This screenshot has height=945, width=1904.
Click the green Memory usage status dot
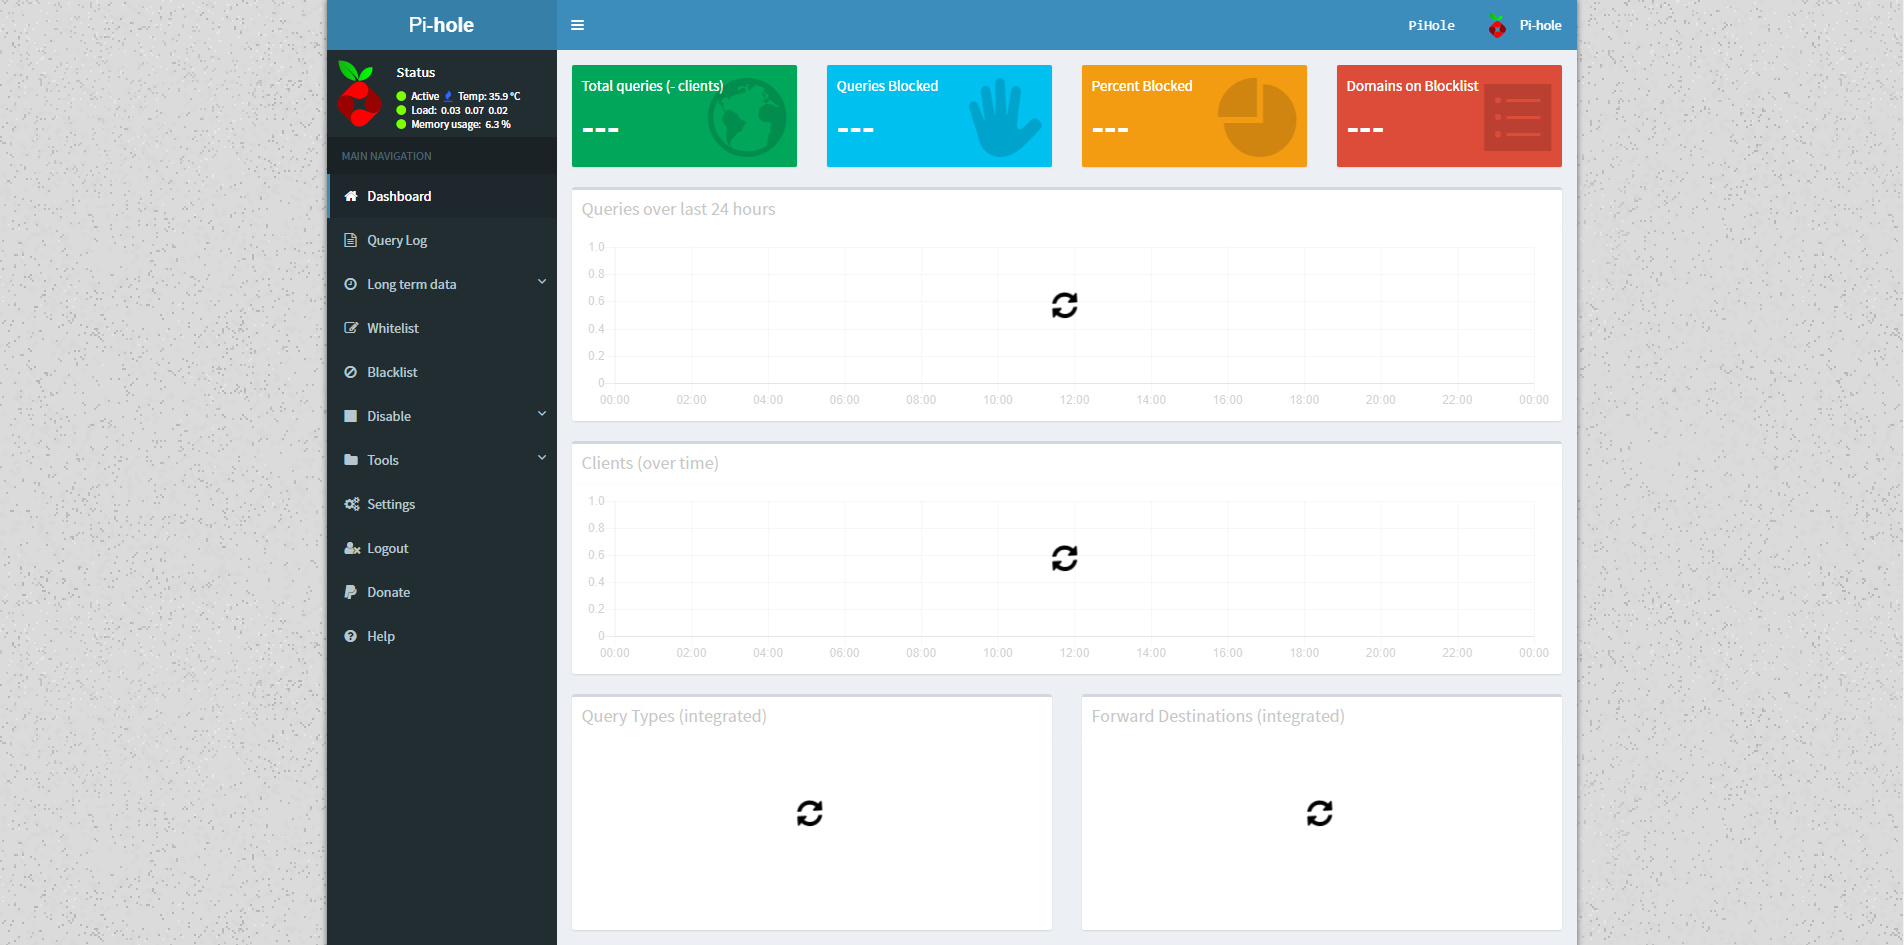[400, 124]
